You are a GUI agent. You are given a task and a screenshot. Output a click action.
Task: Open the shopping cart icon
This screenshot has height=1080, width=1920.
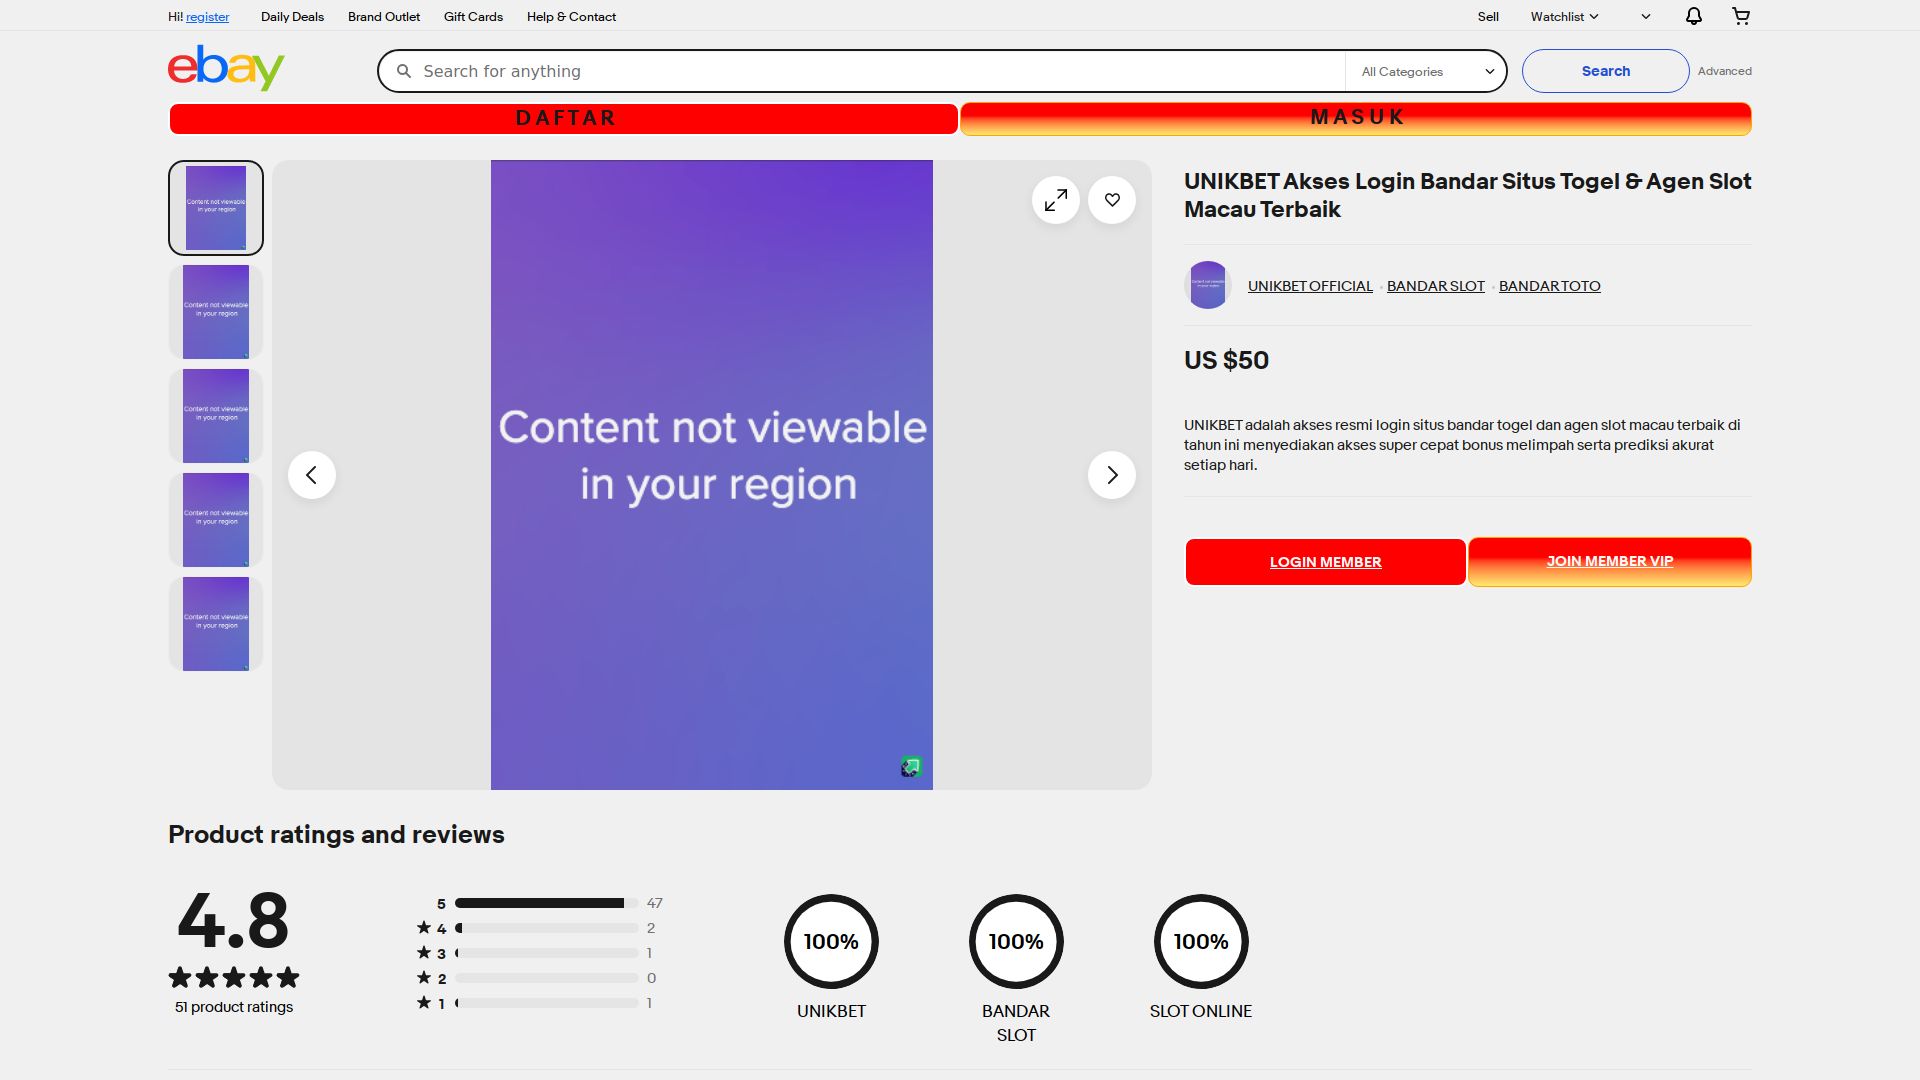point(1741,16)
